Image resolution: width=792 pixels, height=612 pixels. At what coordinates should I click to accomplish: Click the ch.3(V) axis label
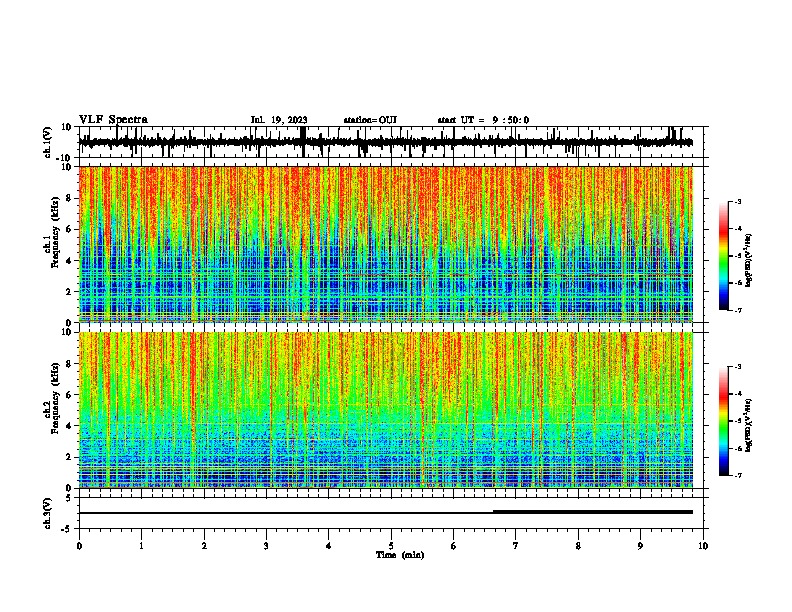coord(47,513)
